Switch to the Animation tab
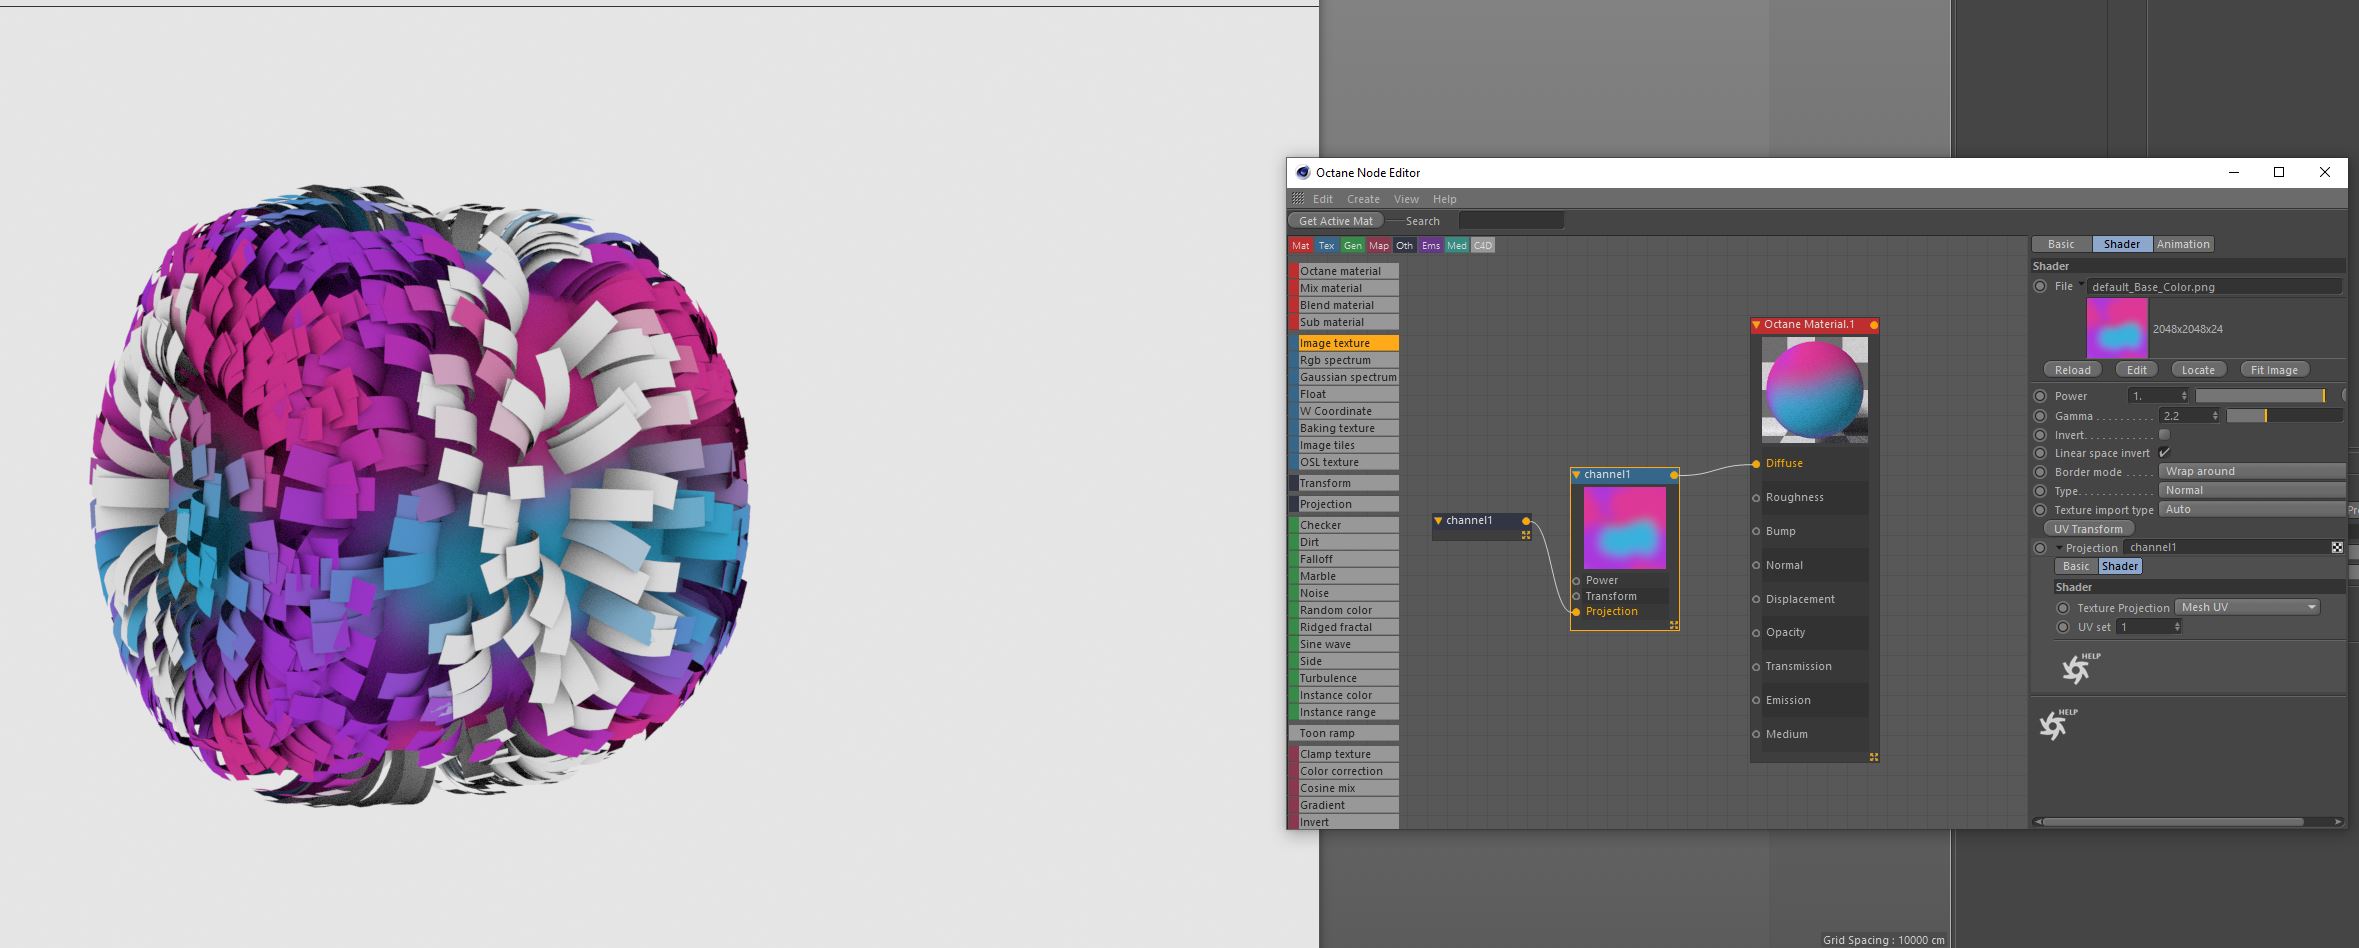The image size is (2359, 948). (x=2182, y=244)
